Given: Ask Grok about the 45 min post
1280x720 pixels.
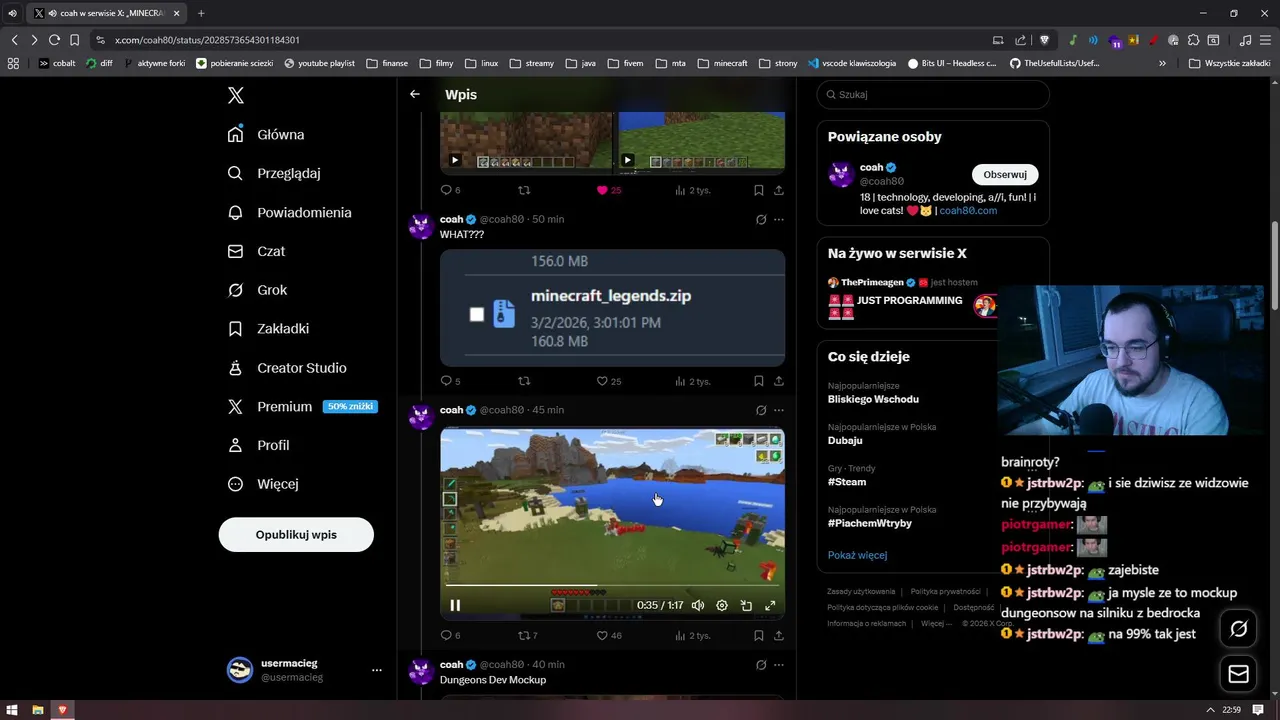Looking at the screenshot, I should point(761,410).
